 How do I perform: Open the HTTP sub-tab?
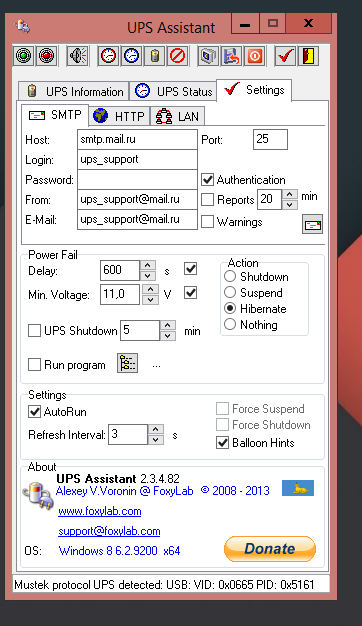(119, 116)
